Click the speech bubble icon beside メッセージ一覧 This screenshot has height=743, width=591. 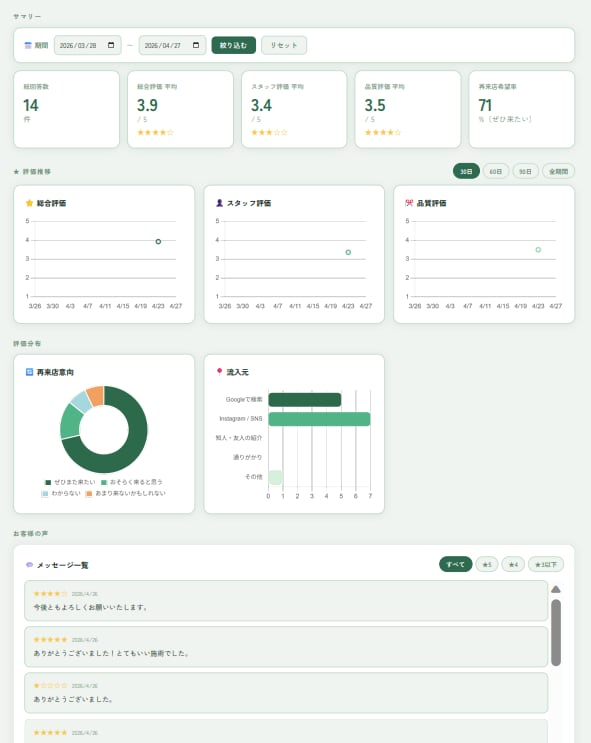29,564
